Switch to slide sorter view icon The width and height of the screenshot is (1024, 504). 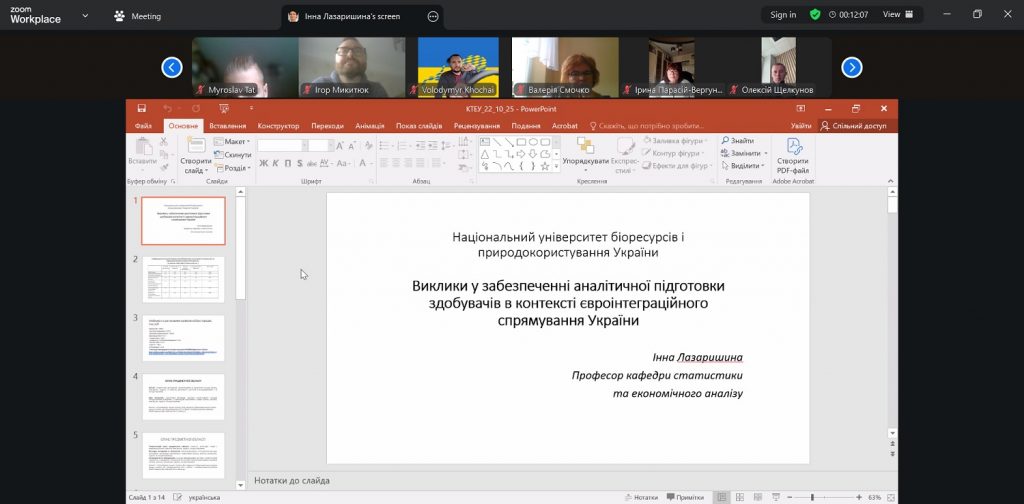point(738,497)
